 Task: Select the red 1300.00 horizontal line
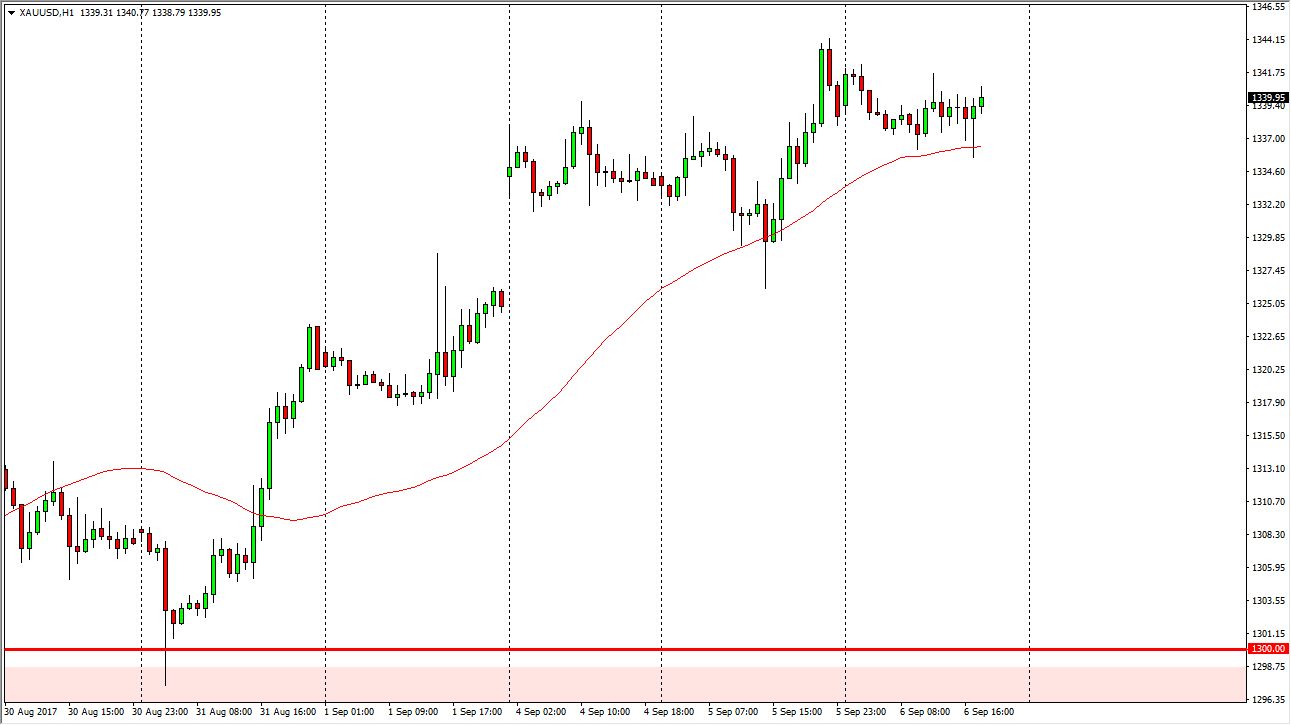pyautogui.click(x=600, y=649)
